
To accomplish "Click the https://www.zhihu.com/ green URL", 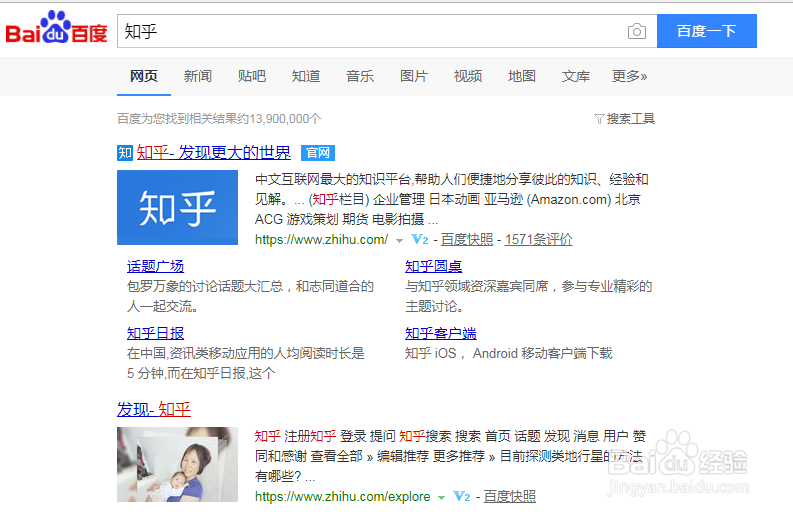I will 322,239.
